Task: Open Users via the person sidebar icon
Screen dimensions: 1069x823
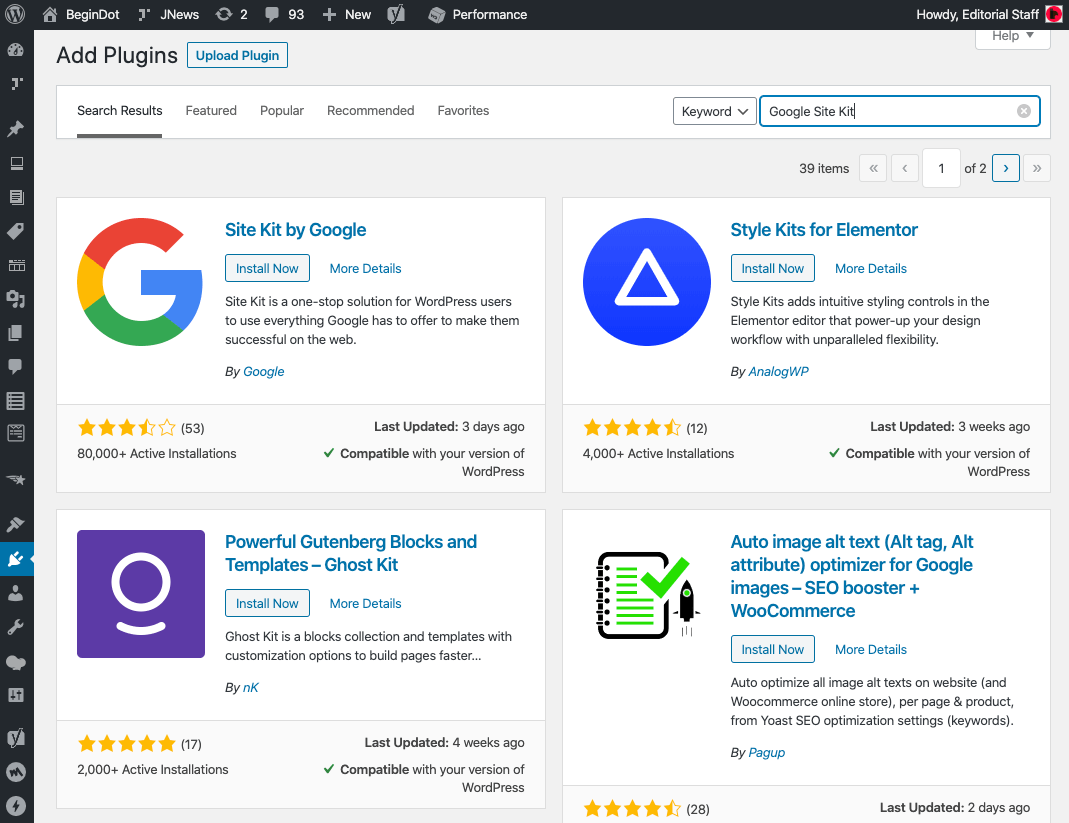Action: pos(16,593)
